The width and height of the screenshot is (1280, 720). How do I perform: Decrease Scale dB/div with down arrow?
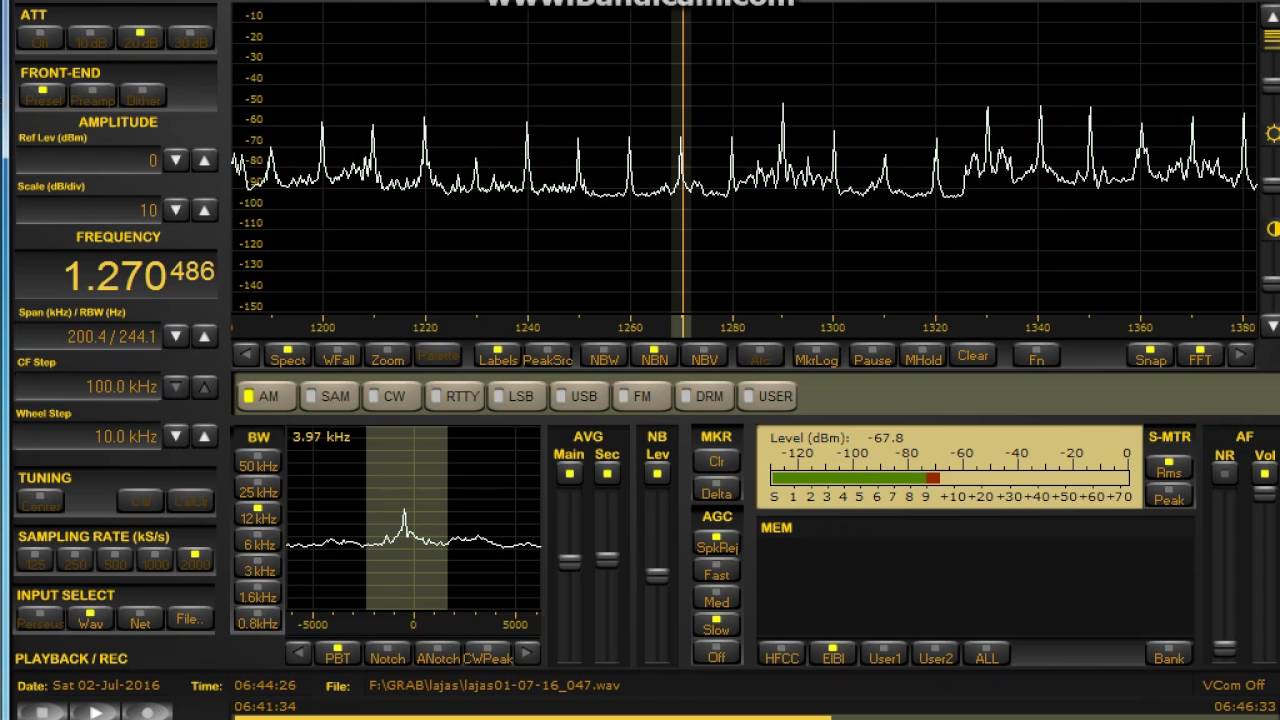point(176,210)
